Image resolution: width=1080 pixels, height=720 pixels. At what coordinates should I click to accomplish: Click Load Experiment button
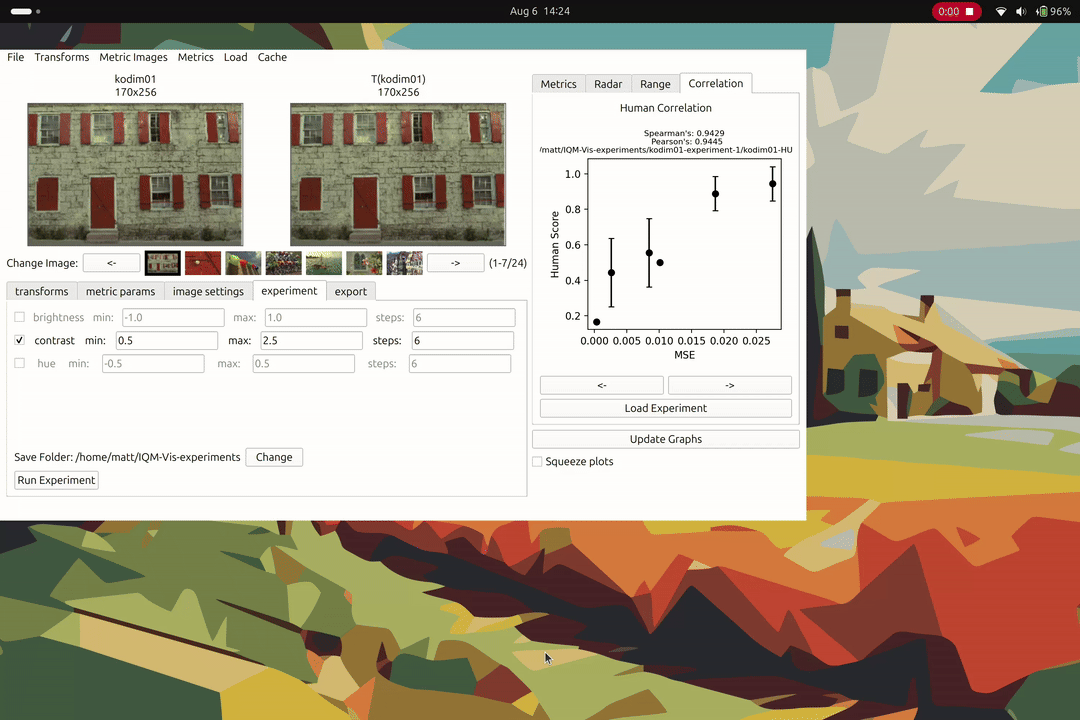[665, 409]
